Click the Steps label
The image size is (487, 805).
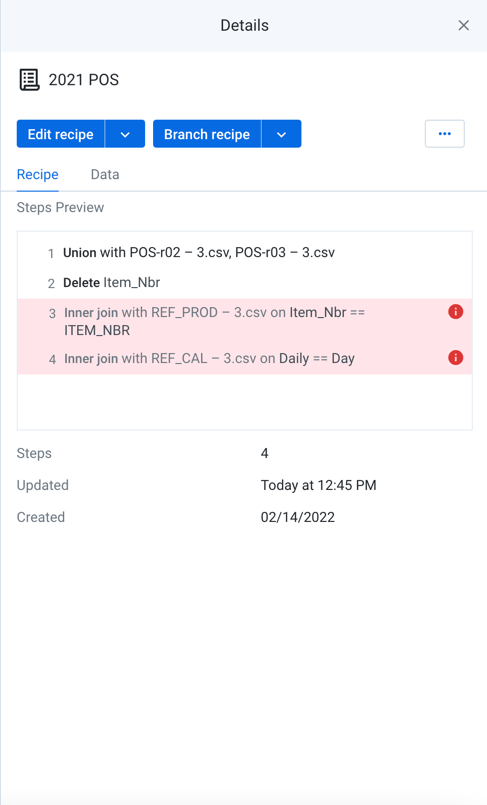pyautogui.click(x=34, y=453)
